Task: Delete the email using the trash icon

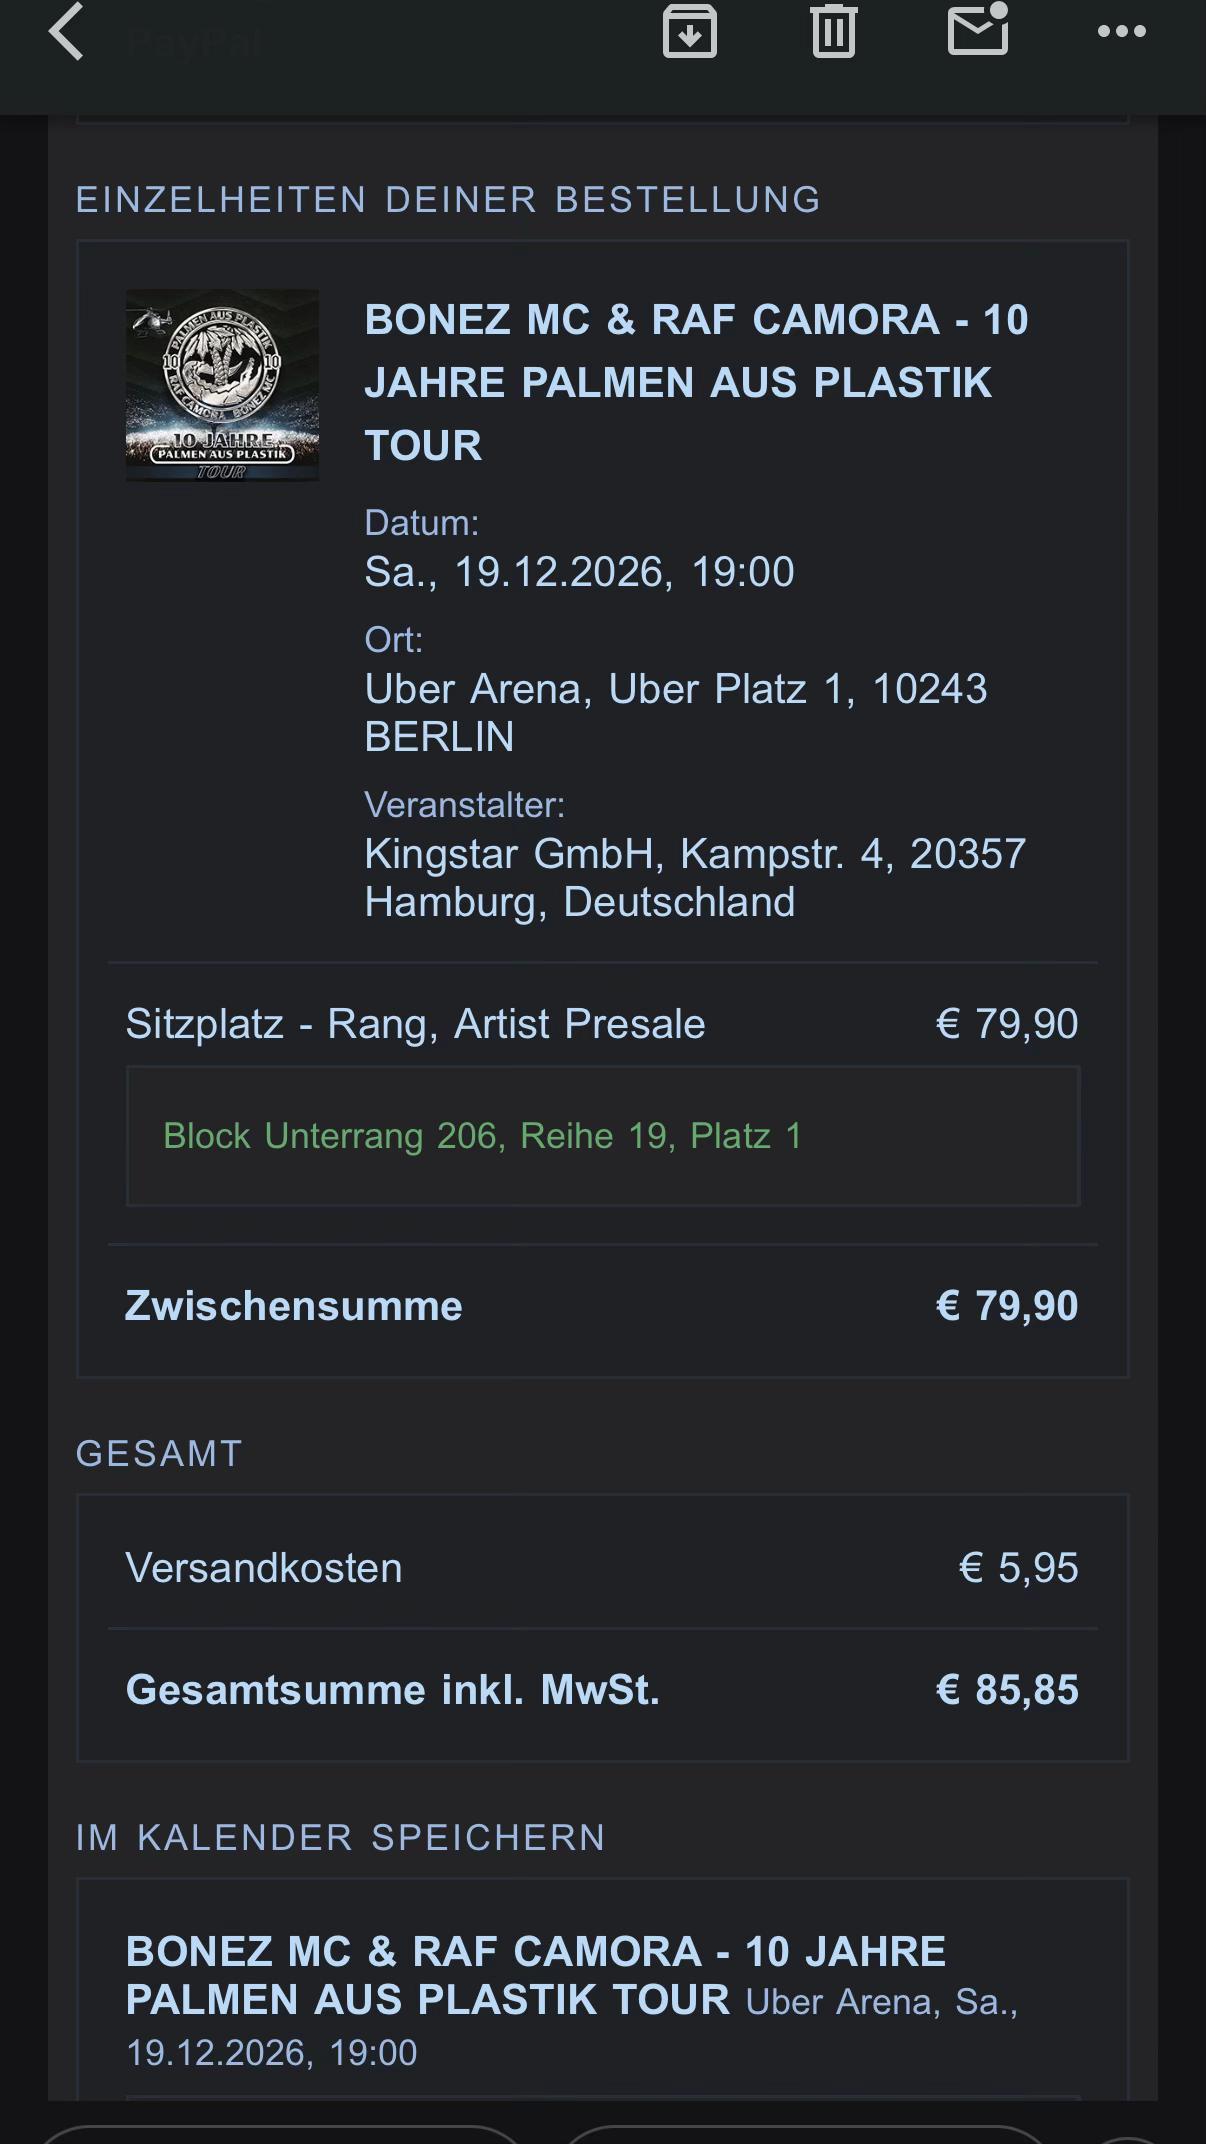Action: tap(834, 31)
